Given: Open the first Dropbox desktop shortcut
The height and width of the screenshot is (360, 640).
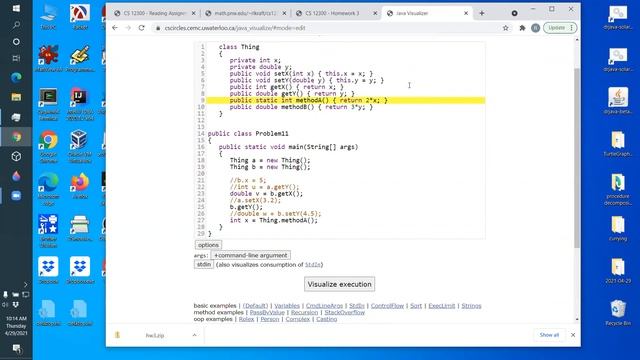Looking at the screenshot, I should coord(49,270).
